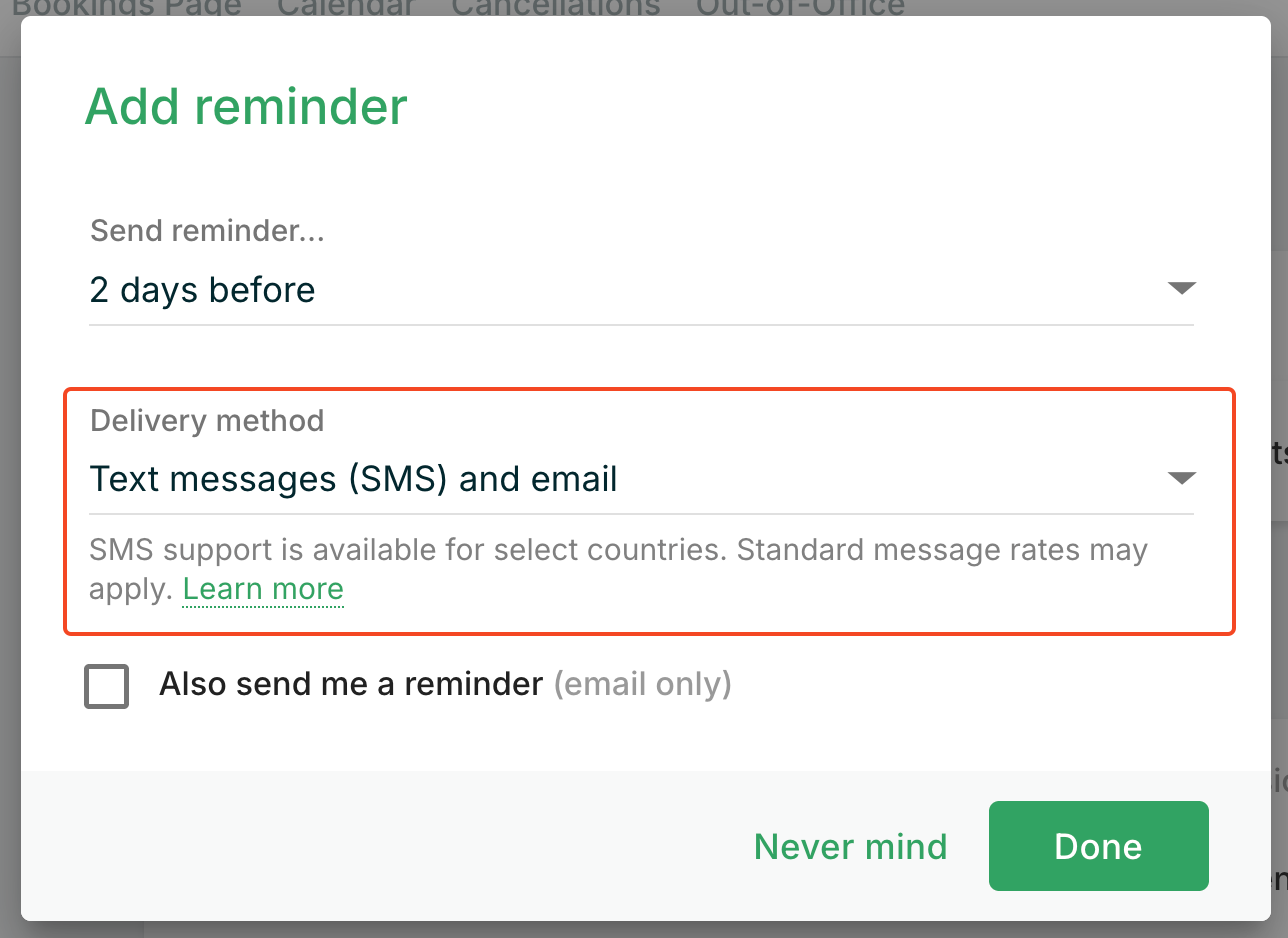1288x938 pixels.
Task: Click the Add reminder dialog heading
Action: [247, 106]
